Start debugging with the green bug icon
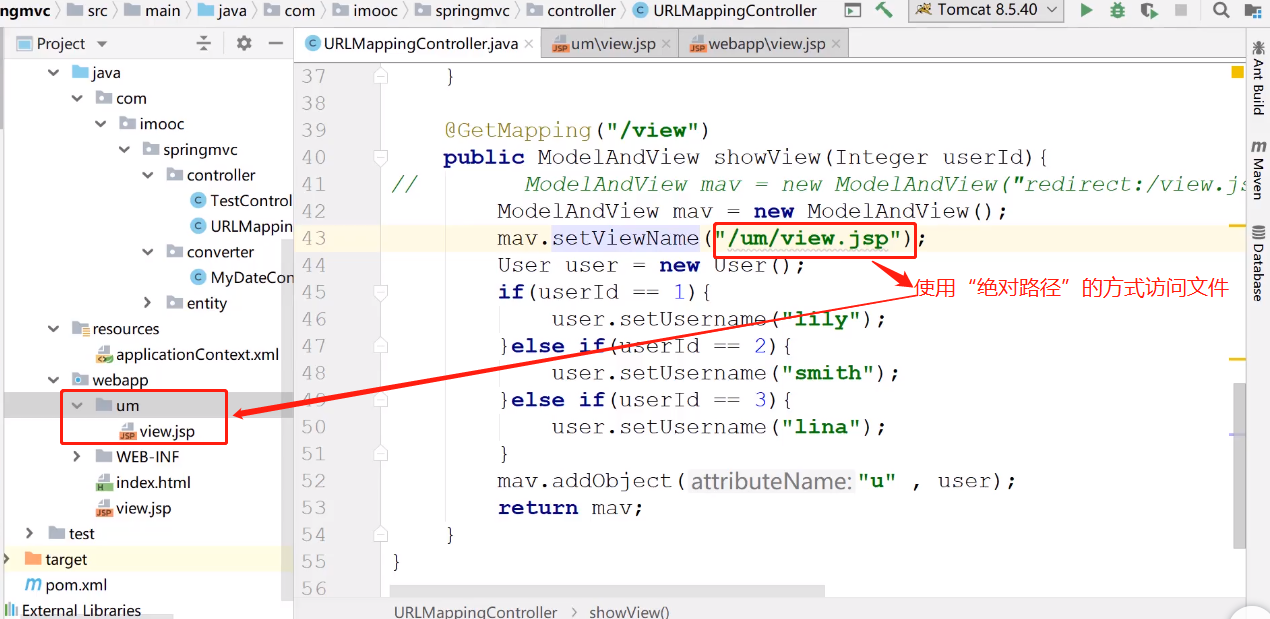This screenshot has height=619, width=1270. pyautogui.click(x=1118, y=11)
